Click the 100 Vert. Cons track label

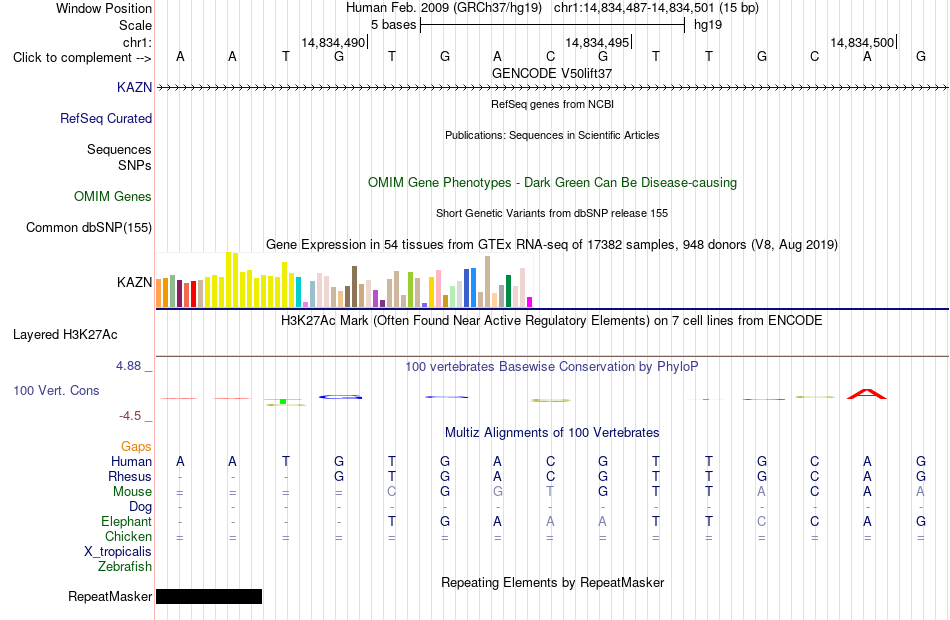pyautogui.click(x=56, y=390)
